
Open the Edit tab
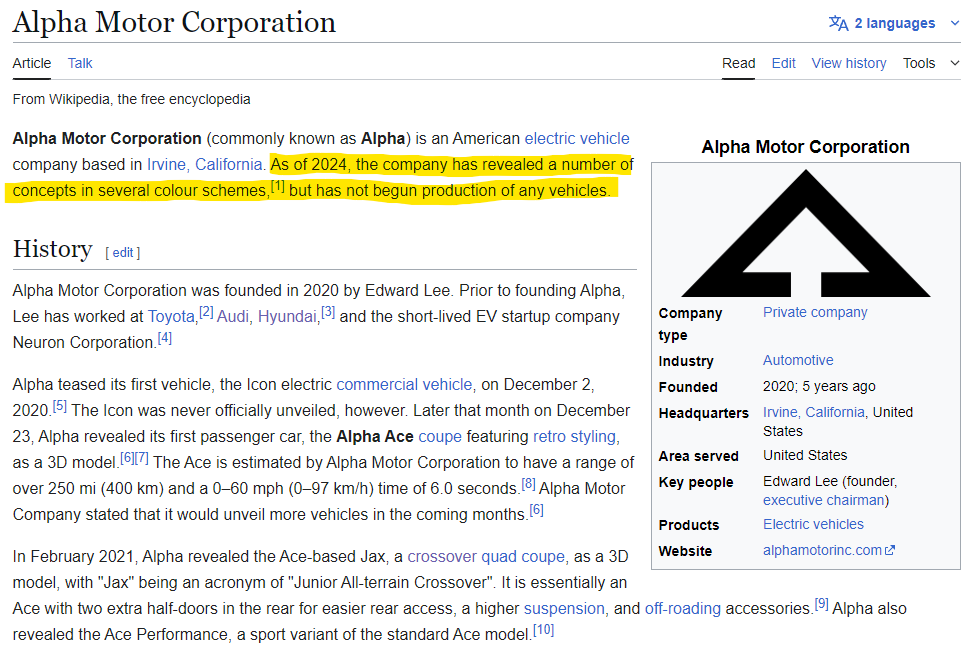[784, 63]
